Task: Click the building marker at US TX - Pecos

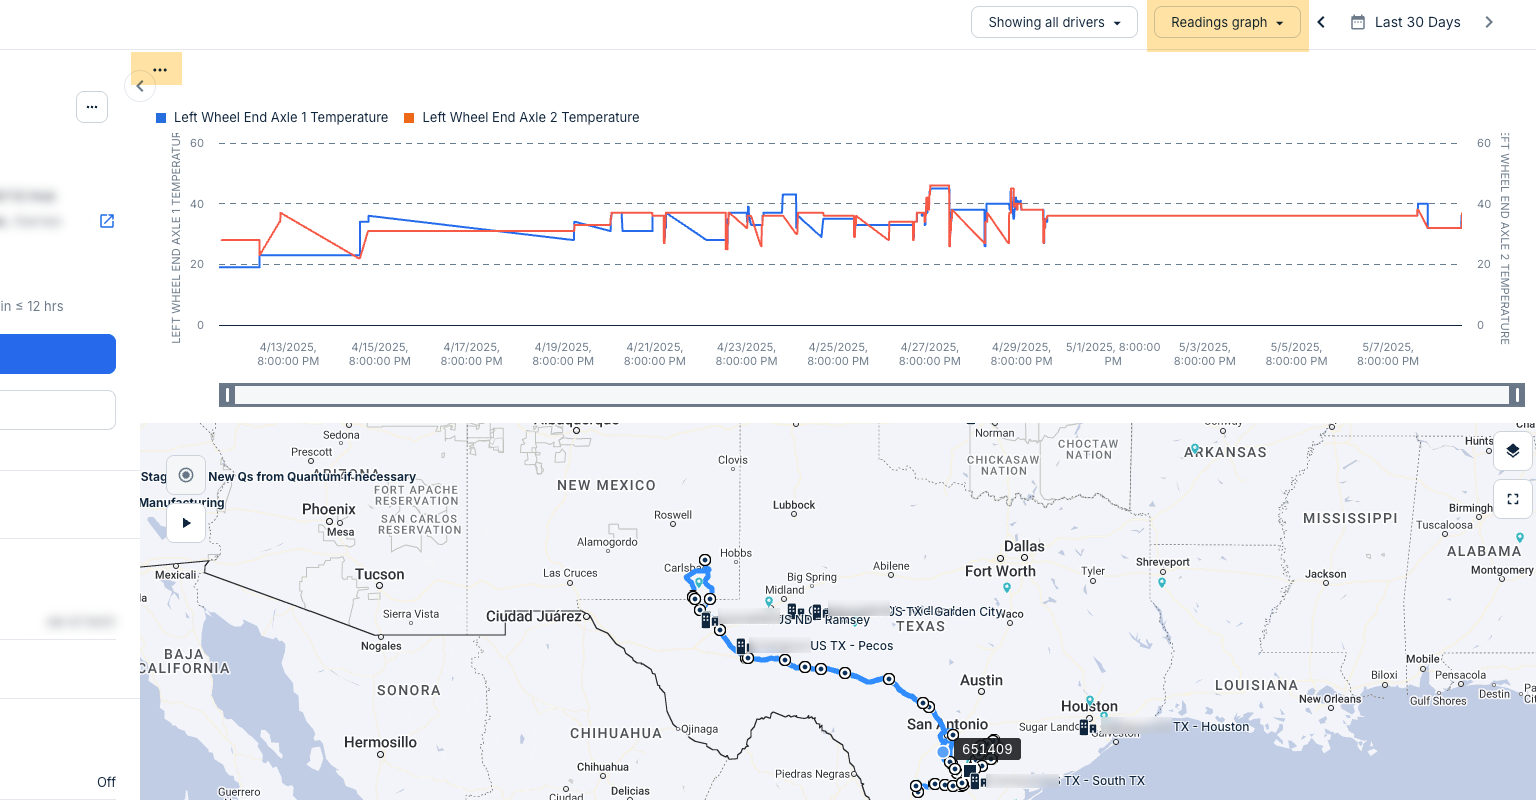Action: (x=741, y=646)
